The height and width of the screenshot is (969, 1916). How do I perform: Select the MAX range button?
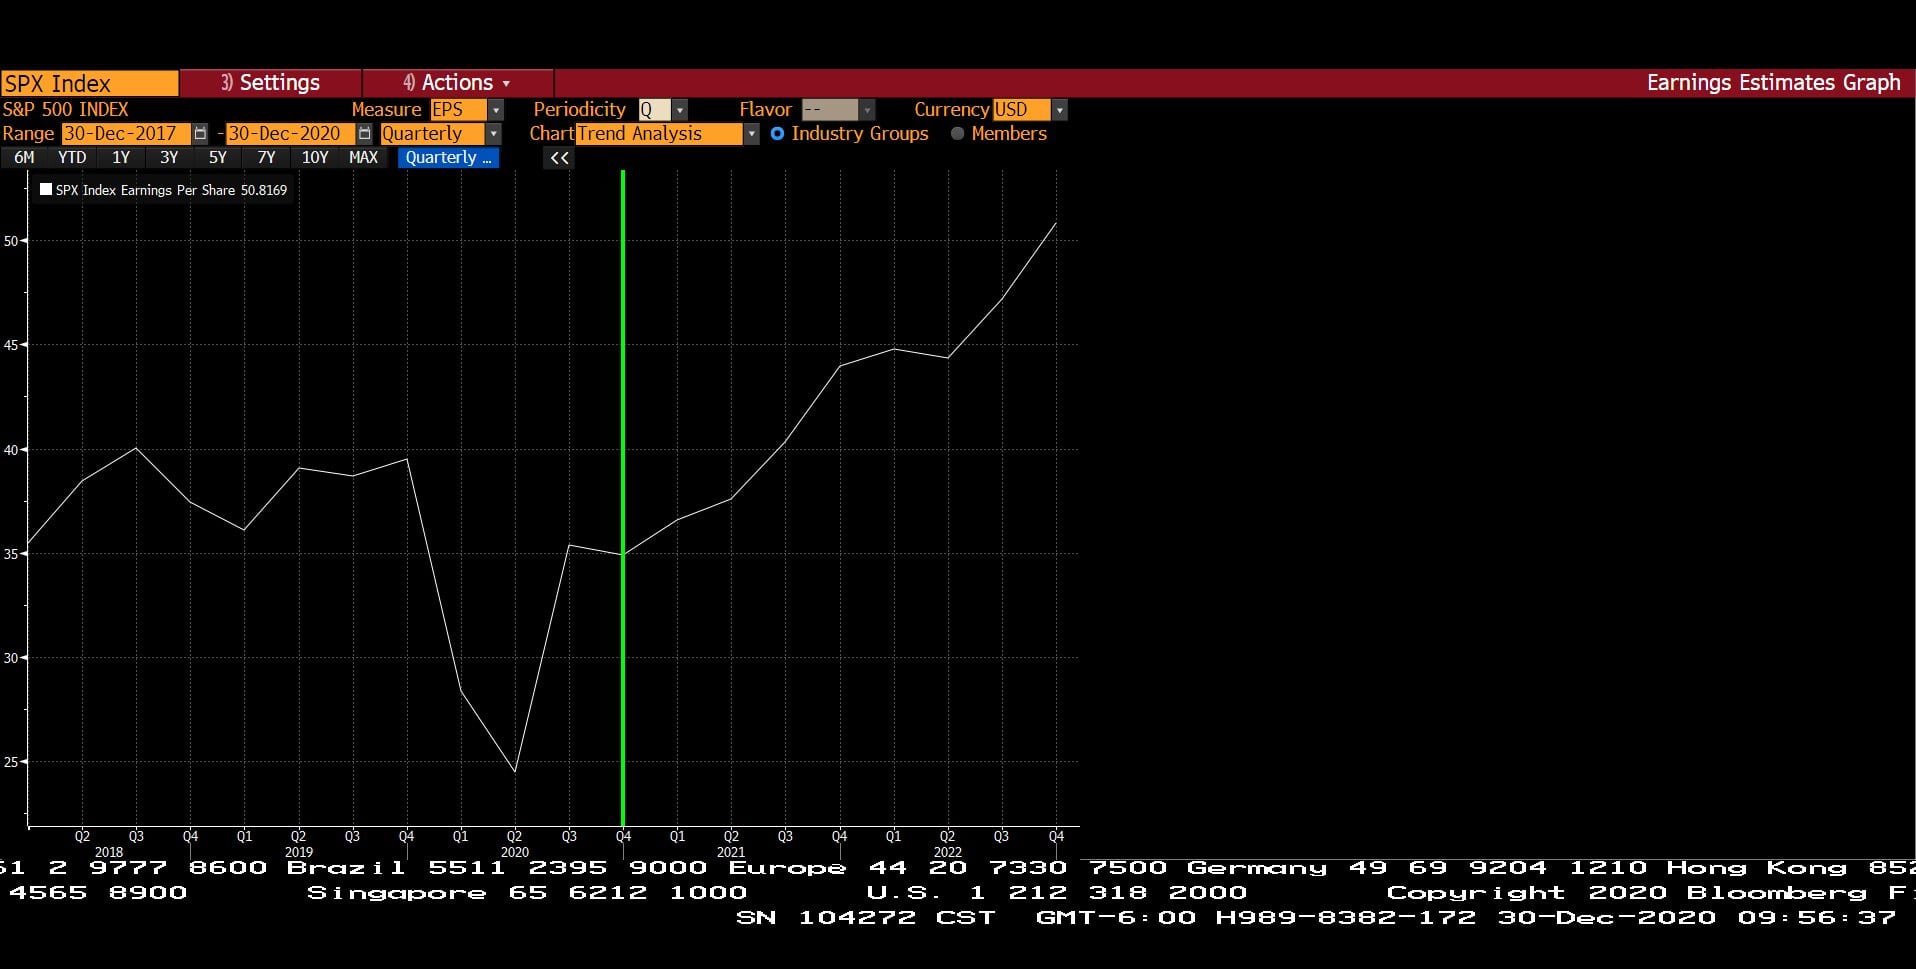click(363, 158)
